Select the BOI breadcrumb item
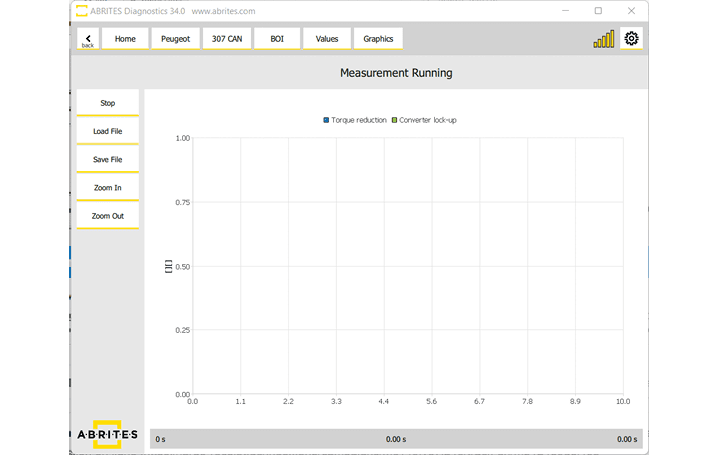 pos(277,39)
